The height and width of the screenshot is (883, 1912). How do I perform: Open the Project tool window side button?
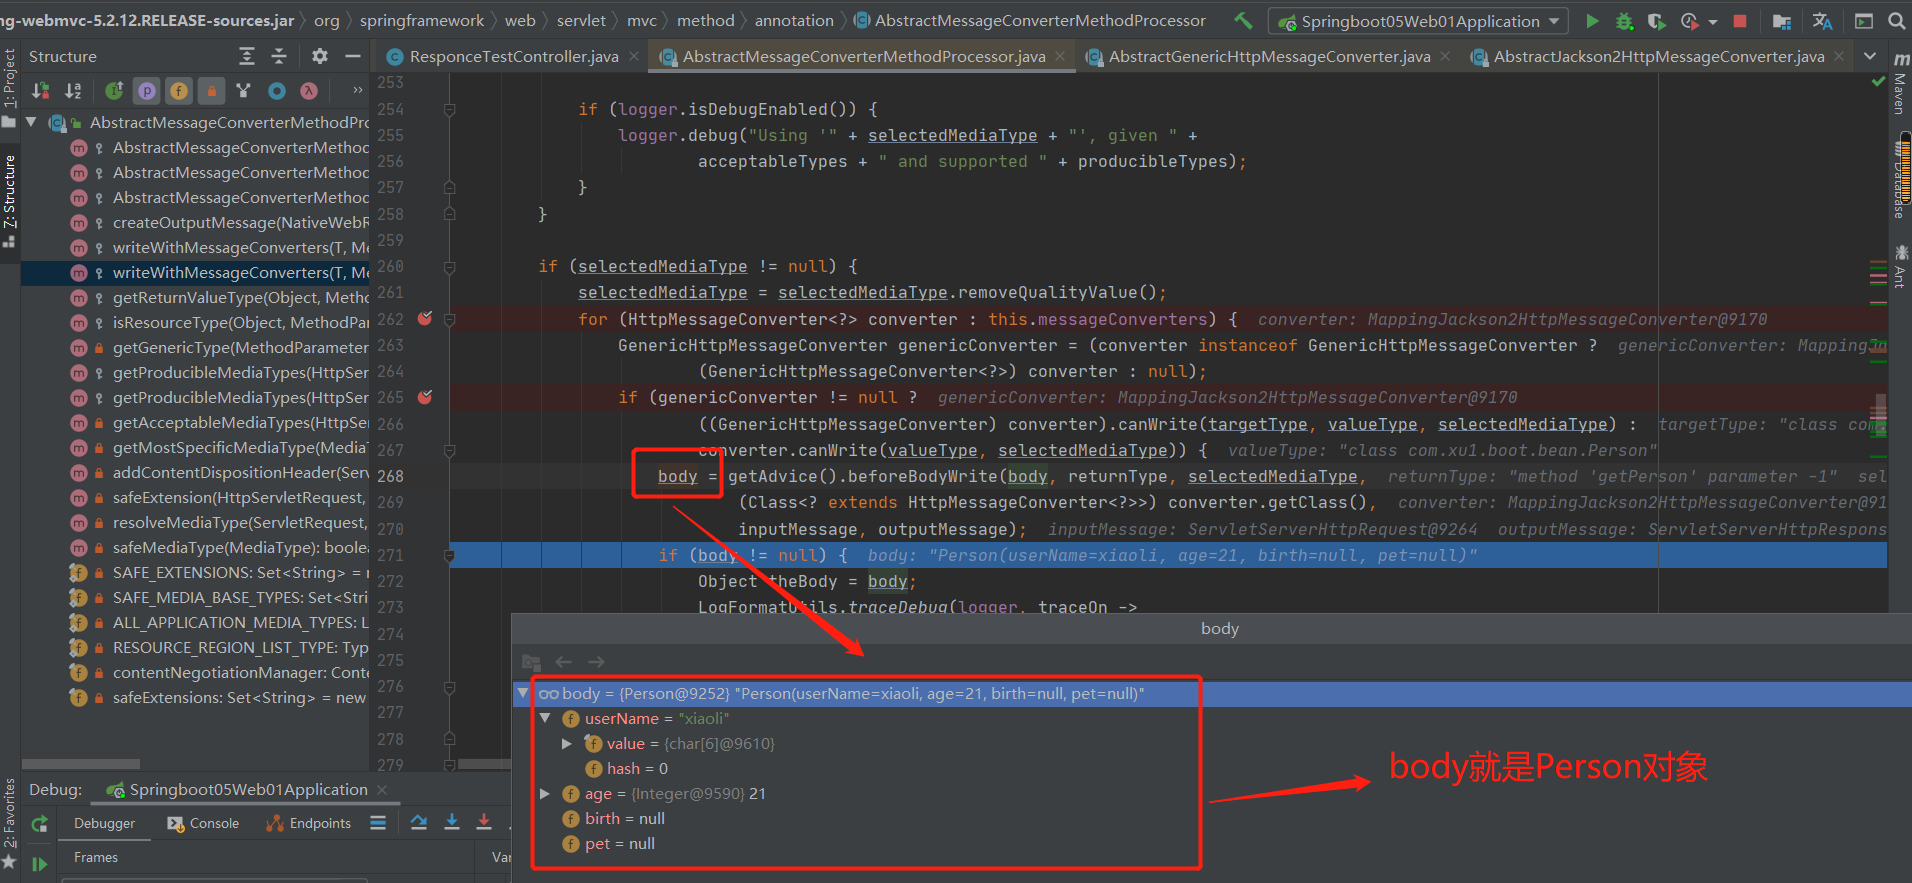[x=9, y=86]
